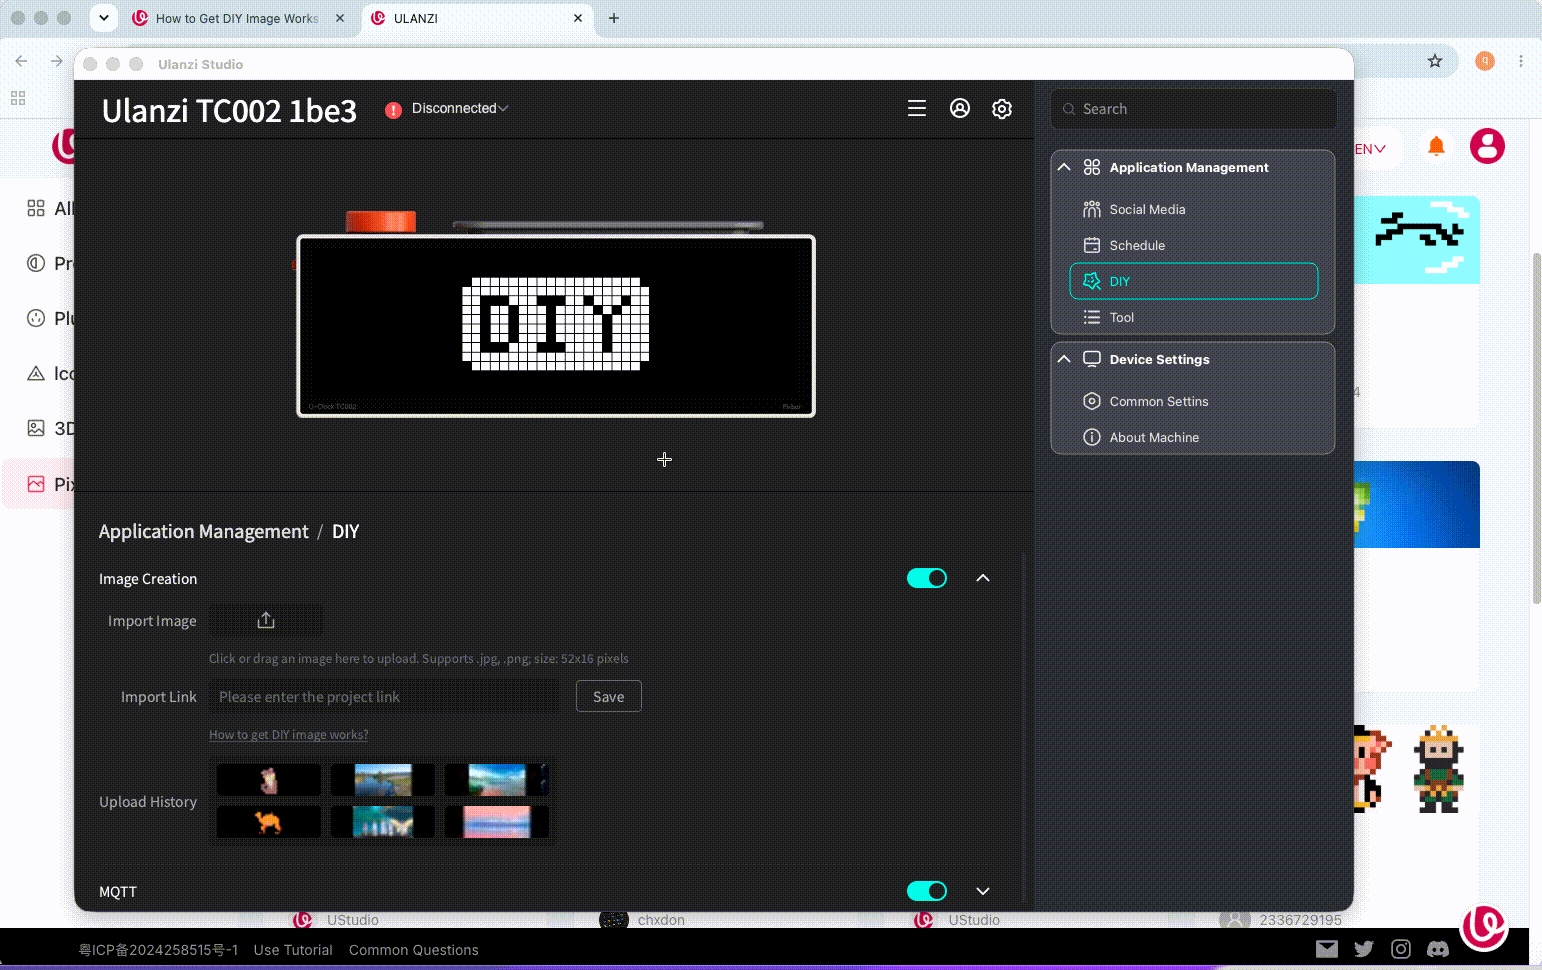Open the red user avatar on the webpage

[x=1487, y=146]
